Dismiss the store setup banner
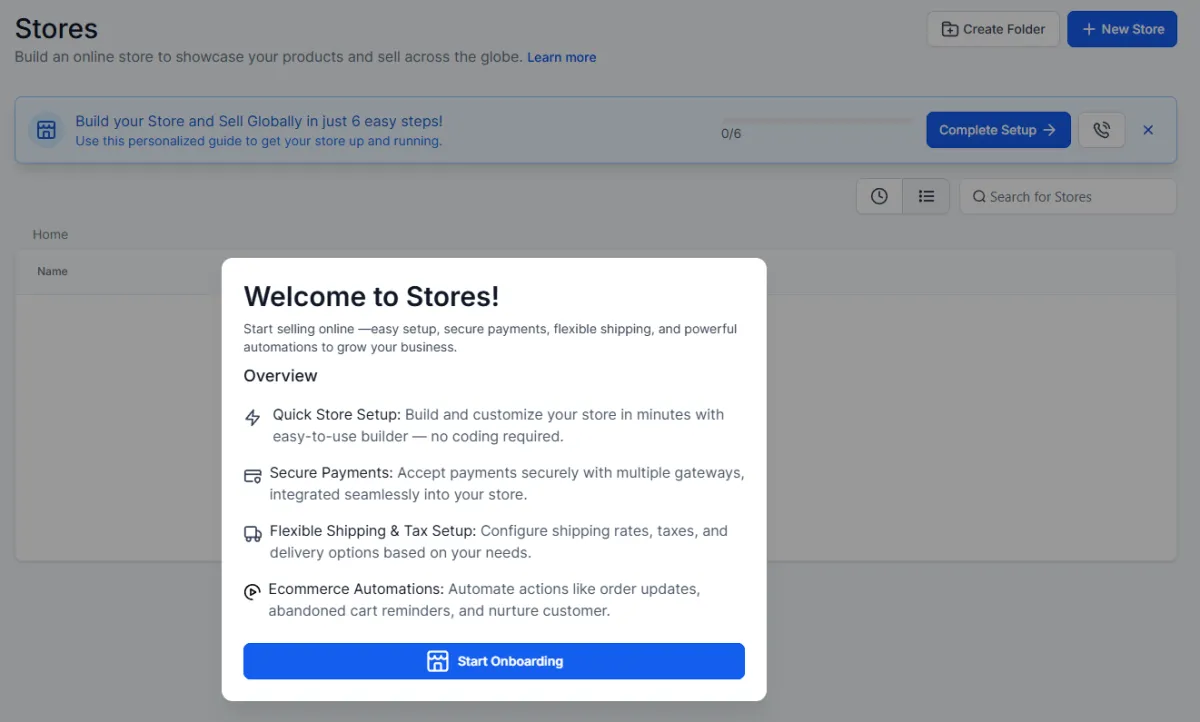This screenshot has height=722, width=1200. tap(1148, 130)
